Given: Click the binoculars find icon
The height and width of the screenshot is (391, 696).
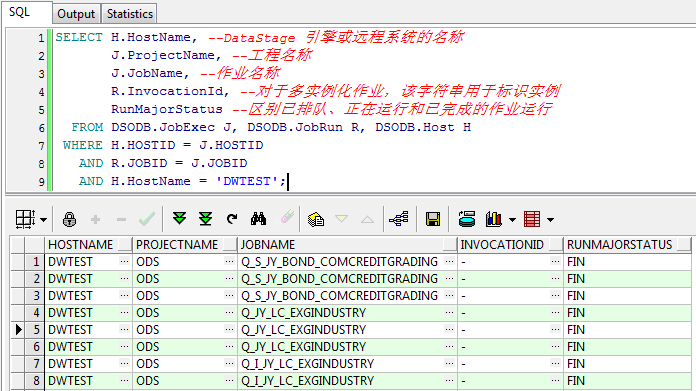Looking at the screenshot, I should (258, 219).
